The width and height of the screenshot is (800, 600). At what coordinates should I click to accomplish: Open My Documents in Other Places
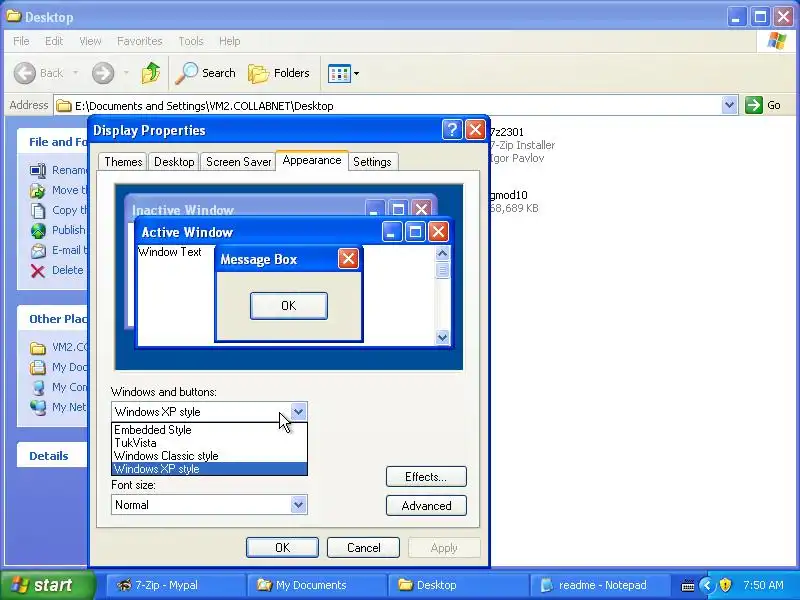pyautogui.click(x=59, y=367)
